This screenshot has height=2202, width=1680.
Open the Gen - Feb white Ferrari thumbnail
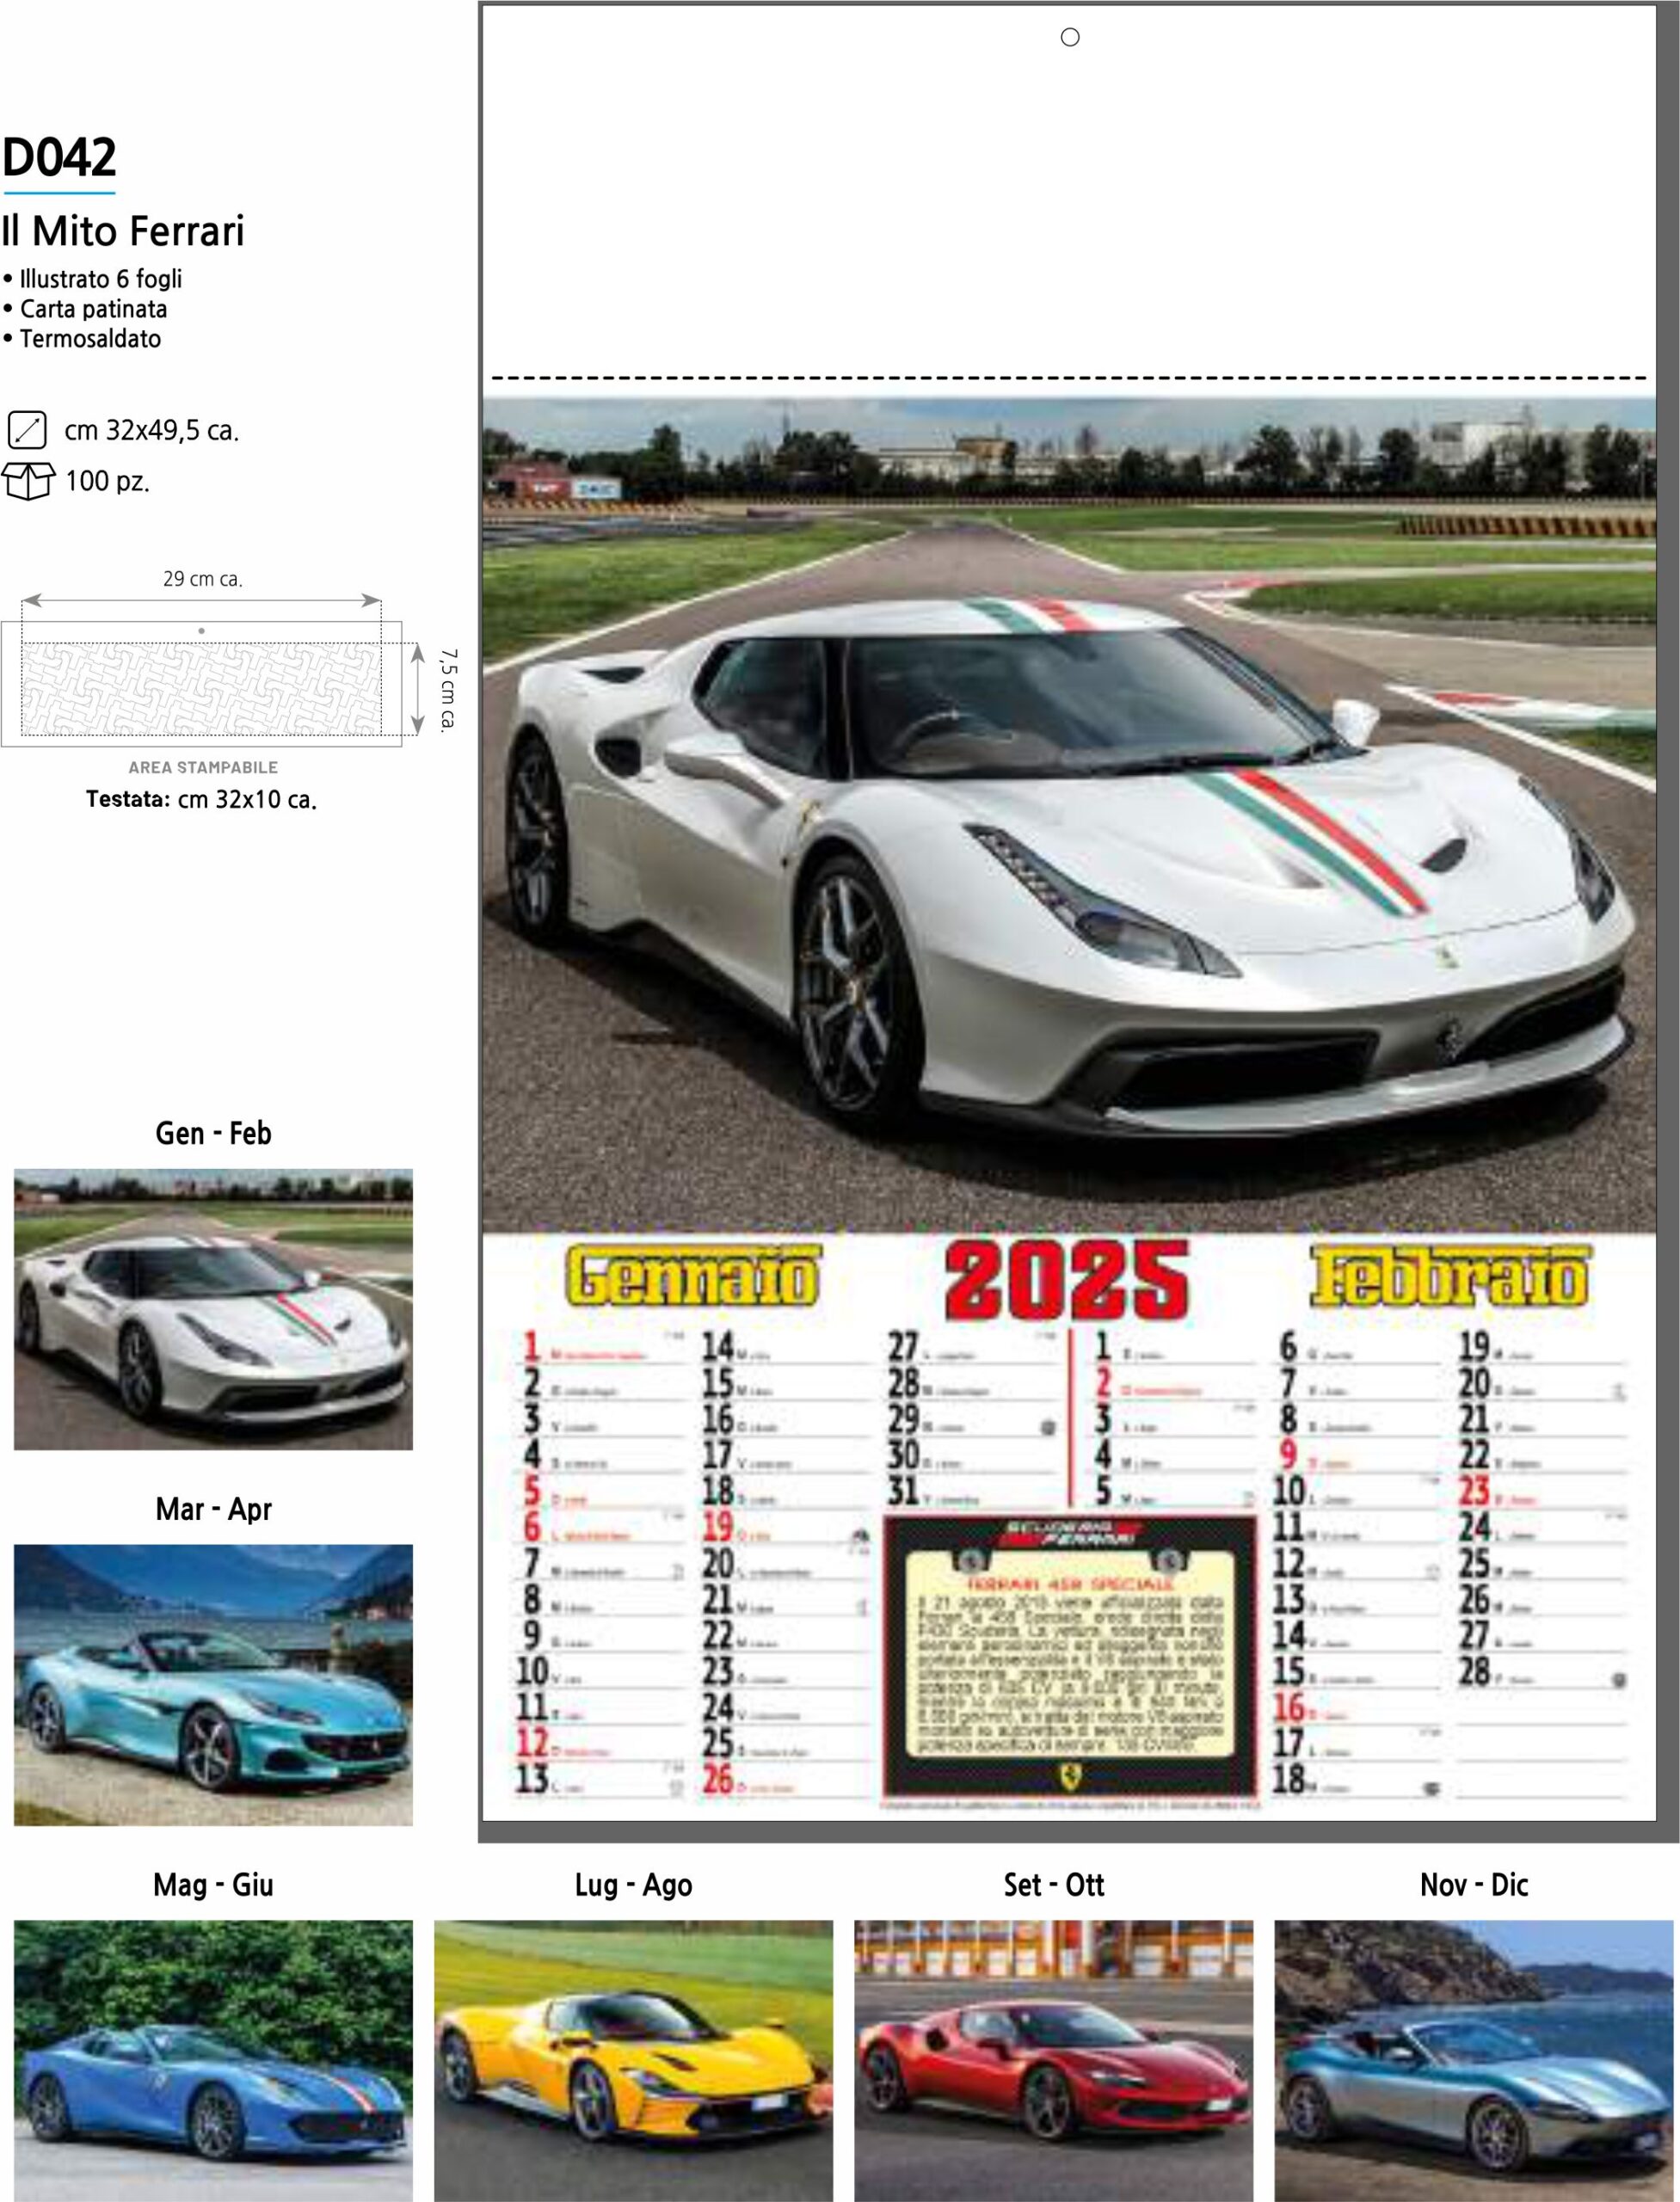tap(213, 1309)
